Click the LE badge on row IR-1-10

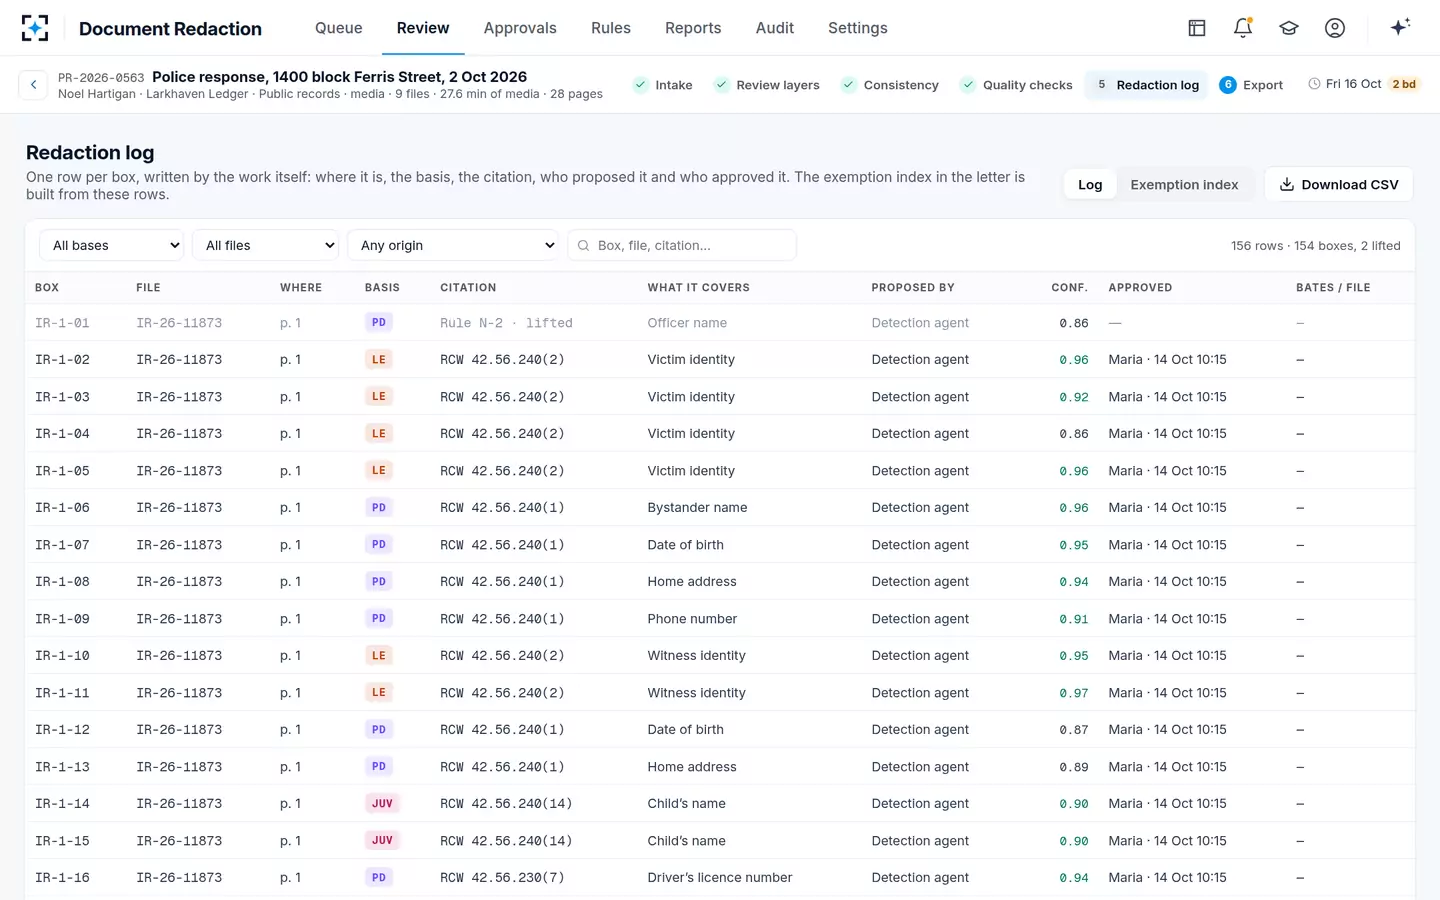click(x=379, y=656)
